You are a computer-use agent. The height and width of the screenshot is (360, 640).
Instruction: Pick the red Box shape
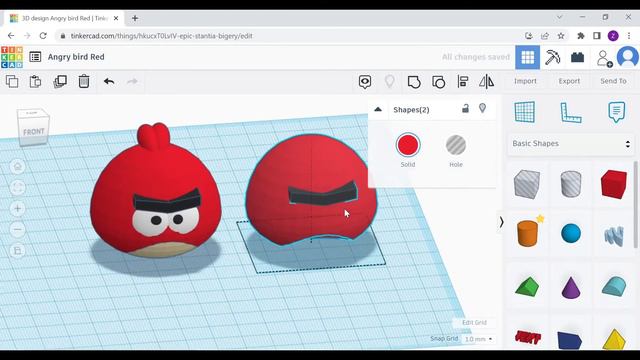point(614,184)
